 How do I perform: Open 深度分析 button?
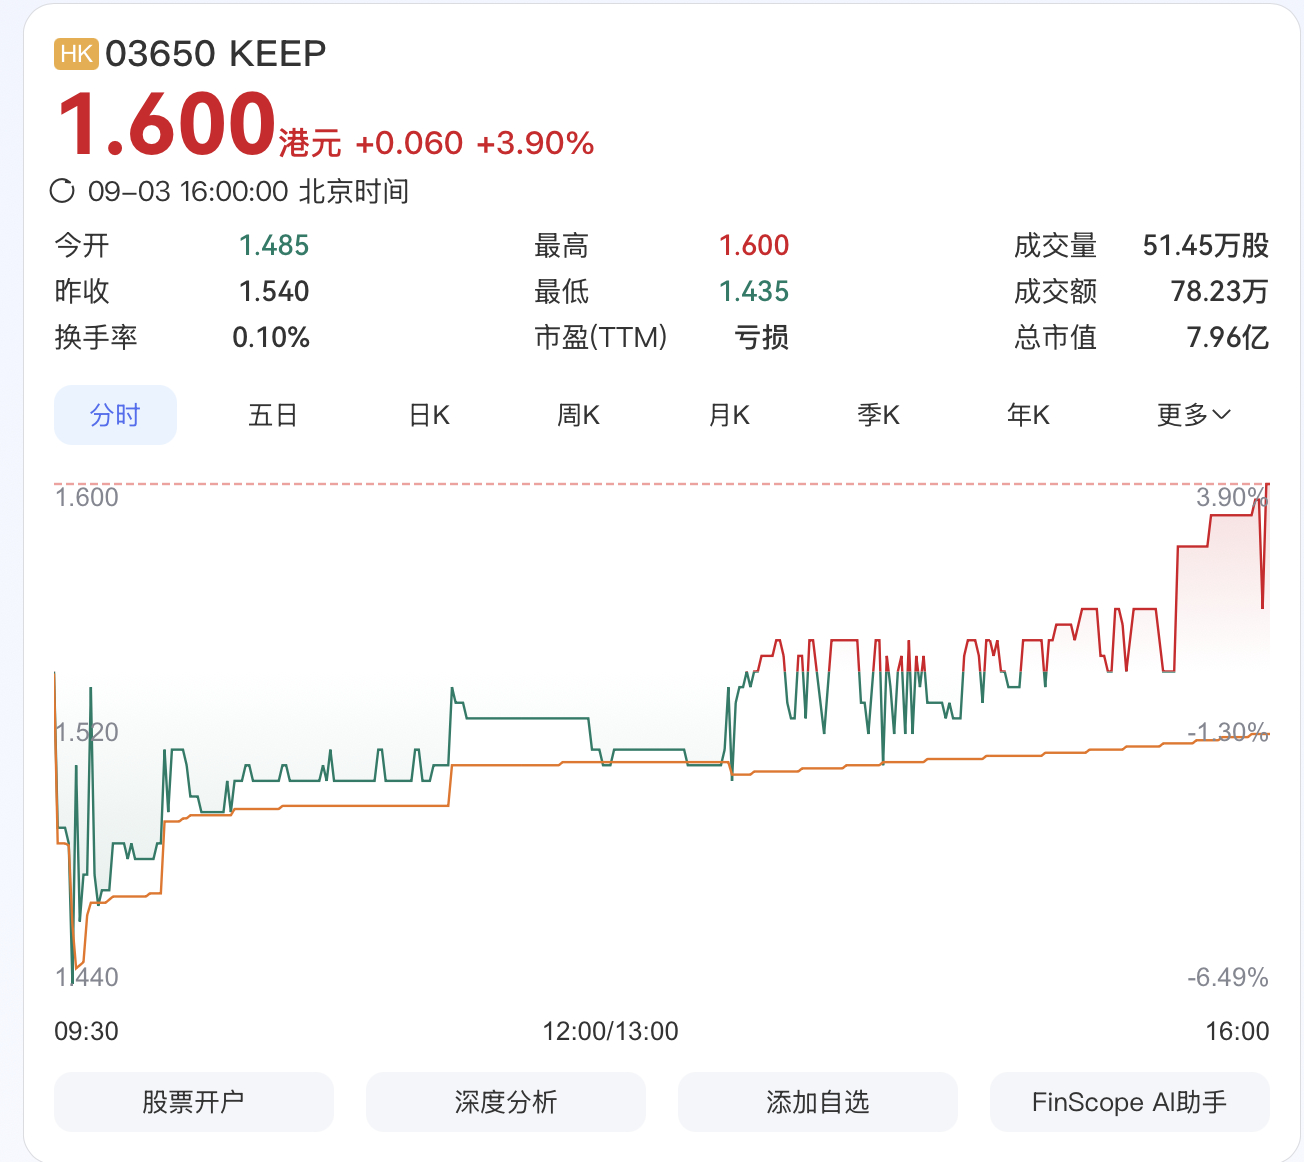(506, 1102)
